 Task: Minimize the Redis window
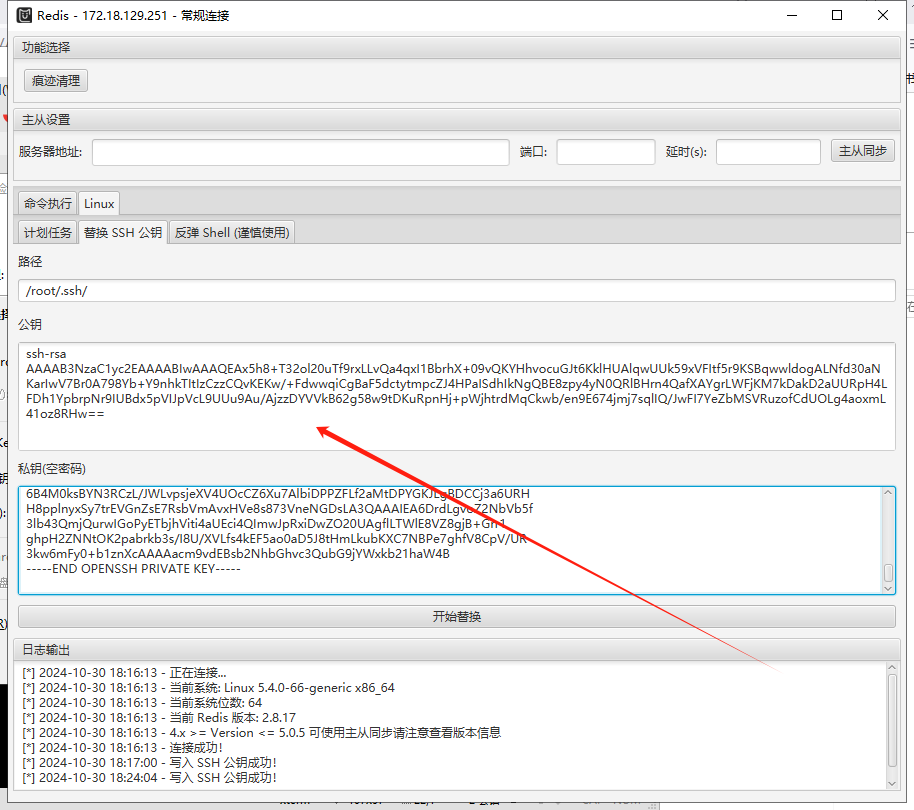tap(792, 15)
